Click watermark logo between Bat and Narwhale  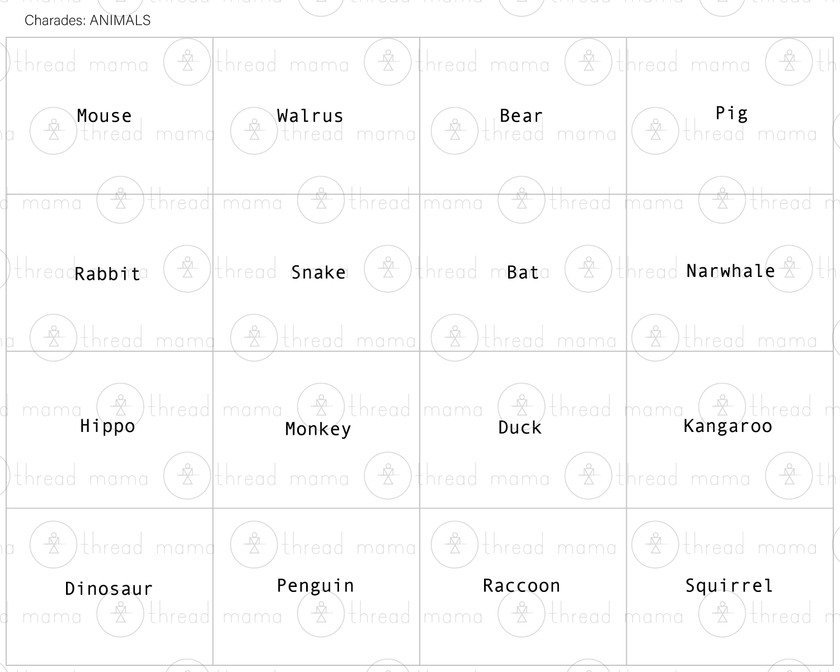588,269
